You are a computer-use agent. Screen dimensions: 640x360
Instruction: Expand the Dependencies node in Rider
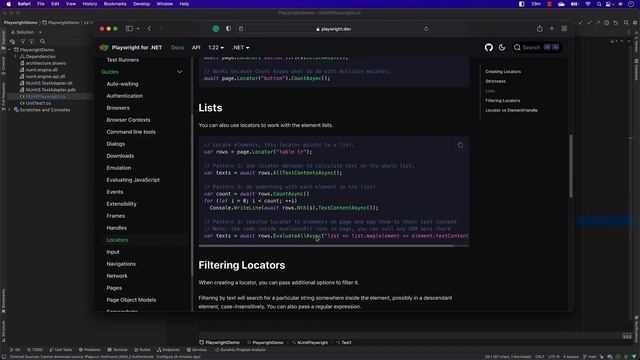click(x=16, y=56)
